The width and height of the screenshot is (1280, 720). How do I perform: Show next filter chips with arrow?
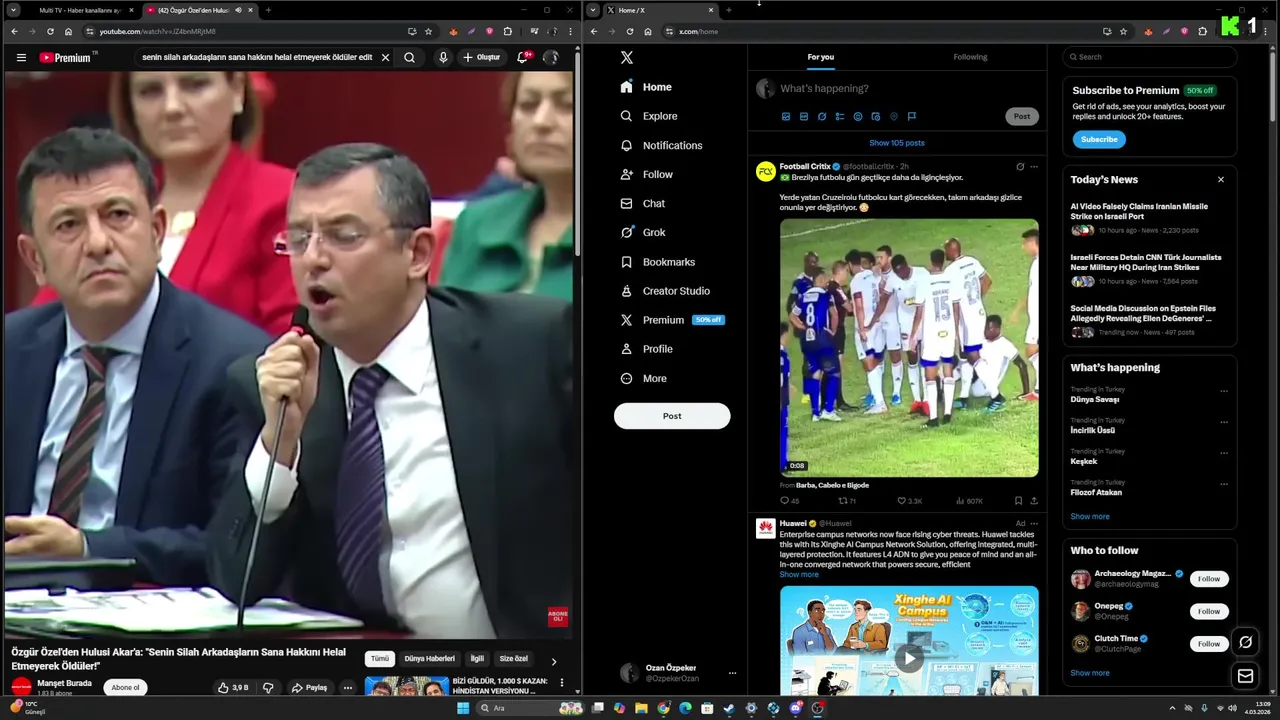click(x=554, y=661)
